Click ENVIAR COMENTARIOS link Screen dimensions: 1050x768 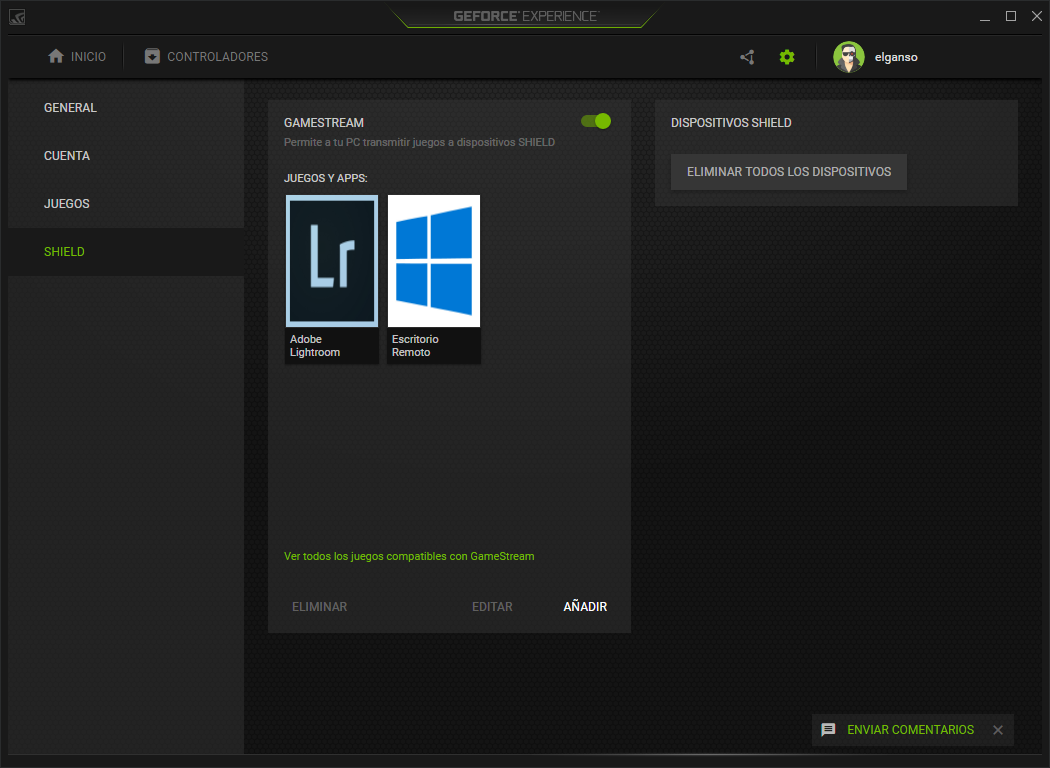pyautogui.click(x=910, y=730)
